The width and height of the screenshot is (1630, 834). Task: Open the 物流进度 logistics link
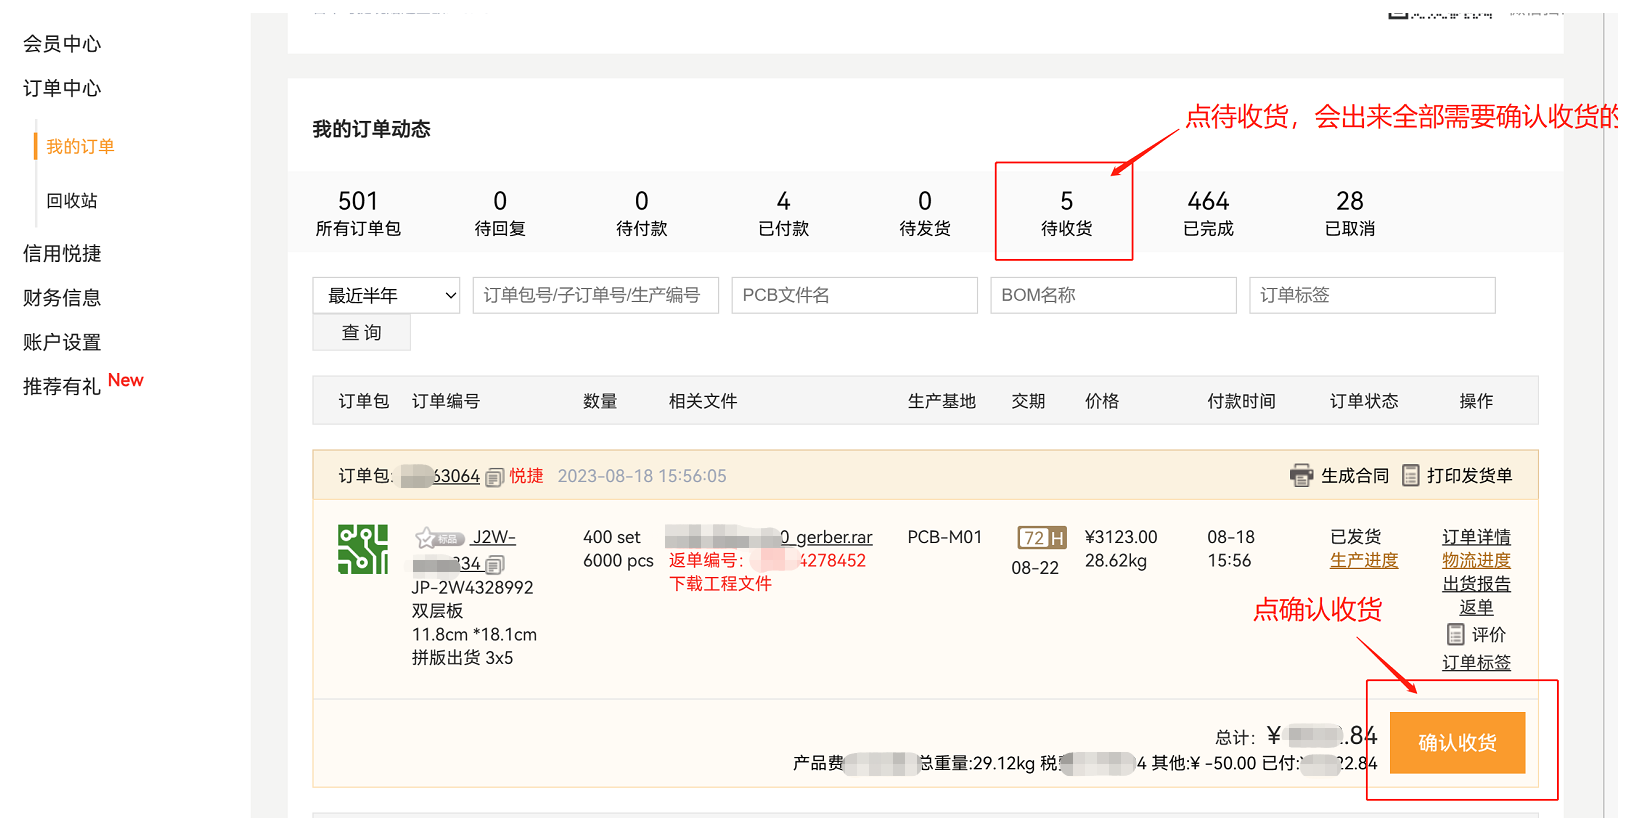click(x=1475, y=561)
